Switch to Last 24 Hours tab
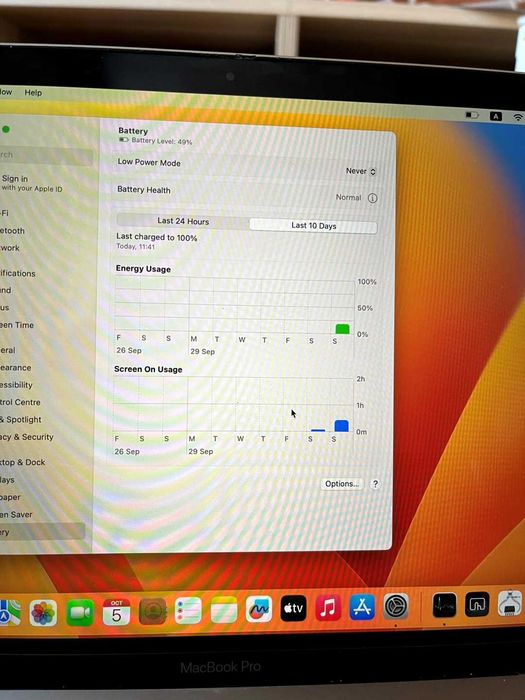 [x=183, y=221]
